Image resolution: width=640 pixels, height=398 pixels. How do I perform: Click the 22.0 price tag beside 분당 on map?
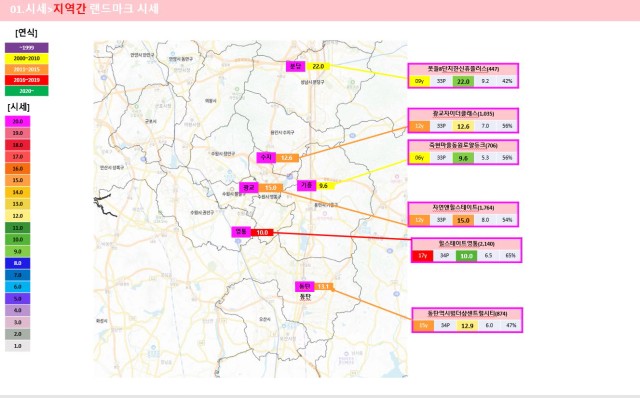318,66
